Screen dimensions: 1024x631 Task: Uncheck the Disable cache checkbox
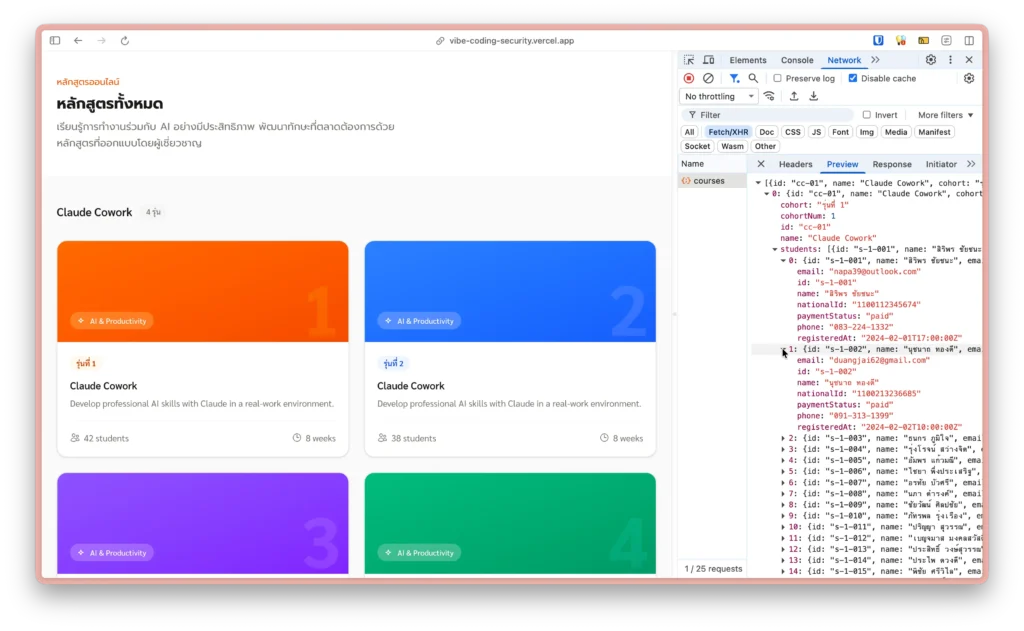[852, 78]
